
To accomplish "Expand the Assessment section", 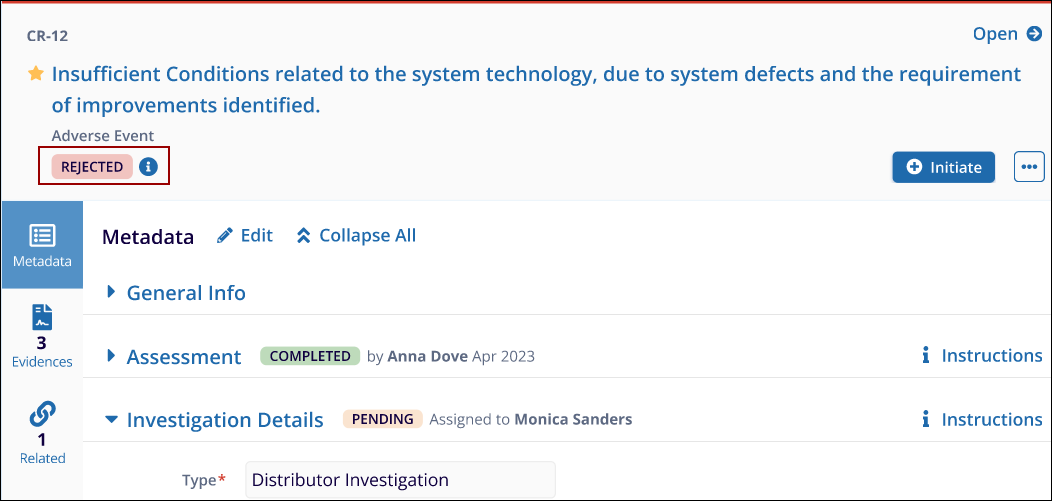I will point(112,356).
